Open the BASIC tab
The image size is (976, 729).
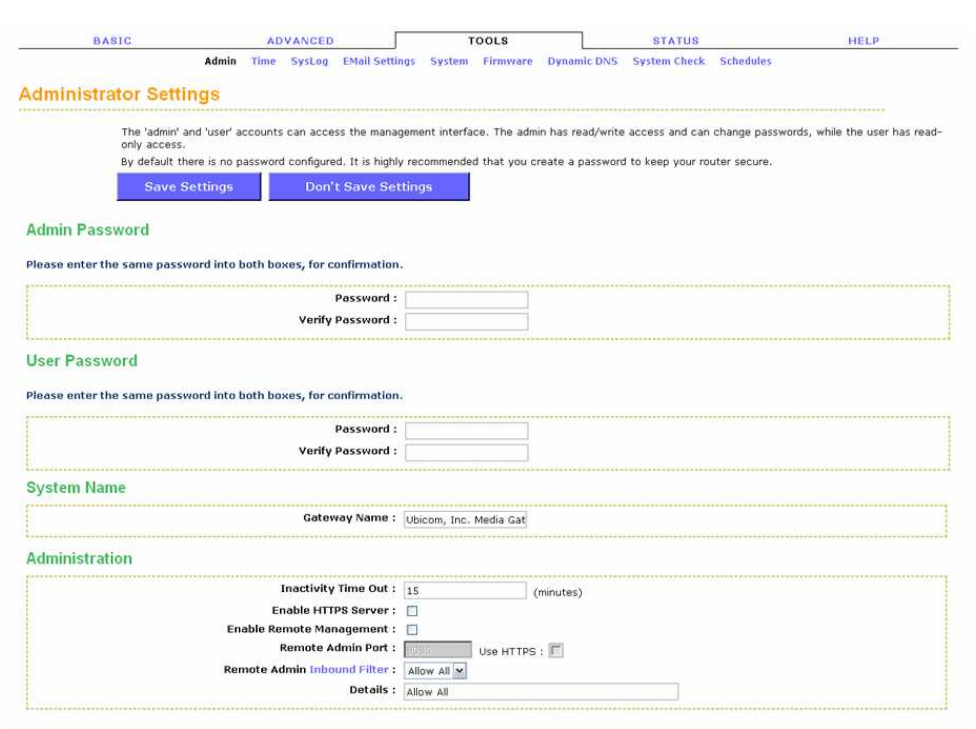(x=112, y=41)
